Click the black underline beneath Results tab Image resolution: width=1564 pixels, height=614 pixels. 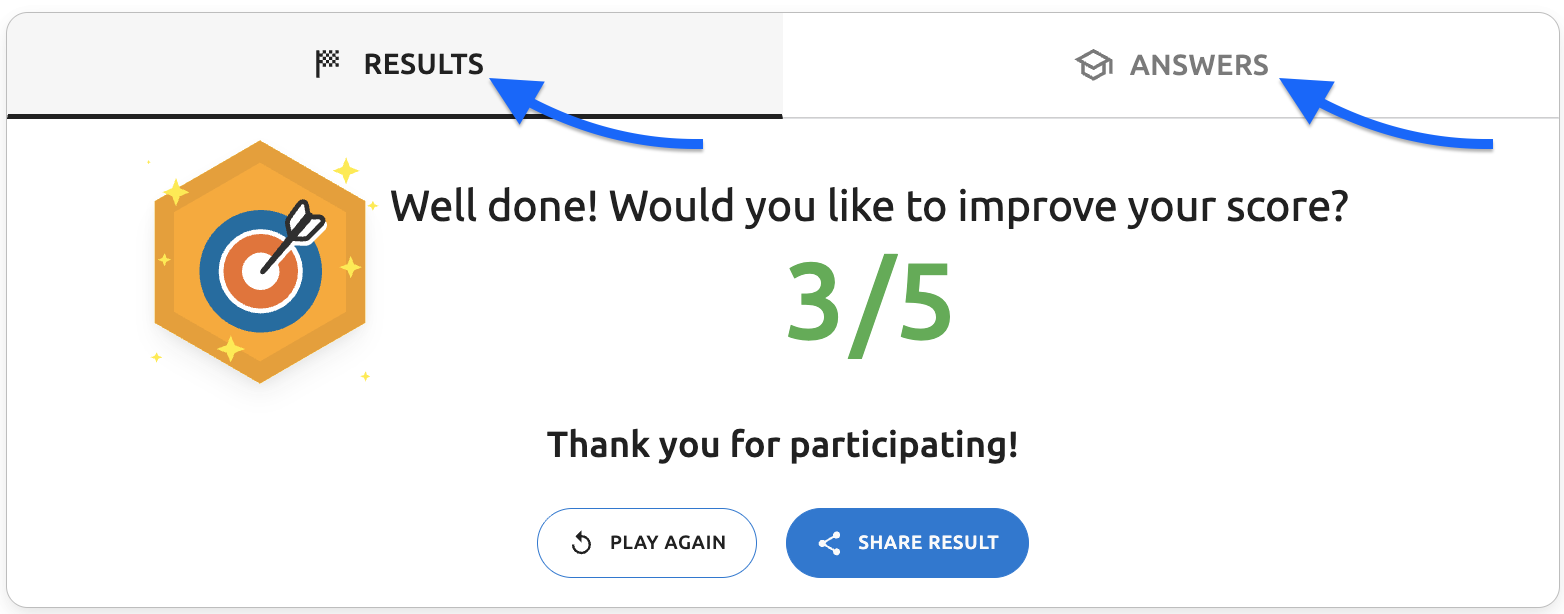click(394, 116)
